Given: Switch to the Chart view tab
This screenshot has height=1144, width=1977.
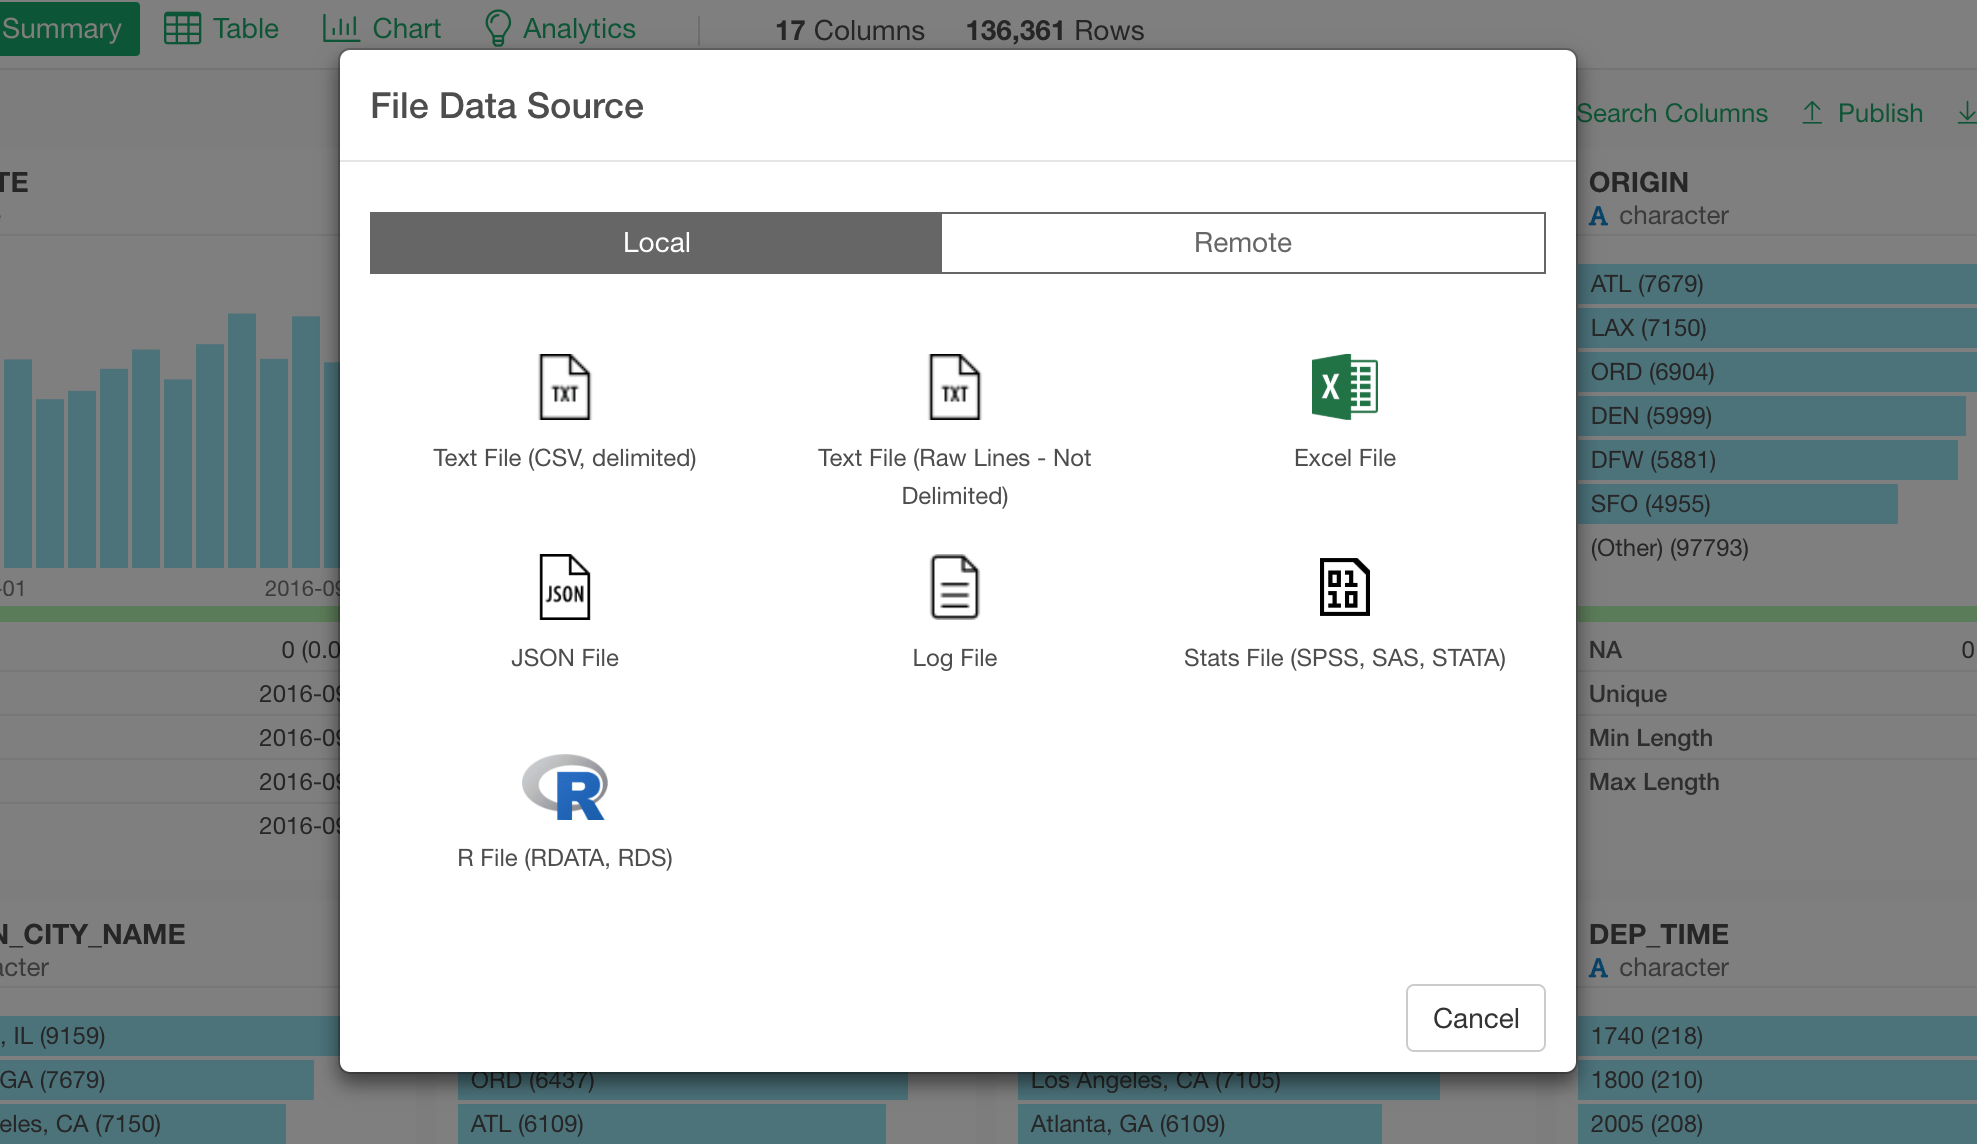Looking at the screenshot, I should coord(382,29).
